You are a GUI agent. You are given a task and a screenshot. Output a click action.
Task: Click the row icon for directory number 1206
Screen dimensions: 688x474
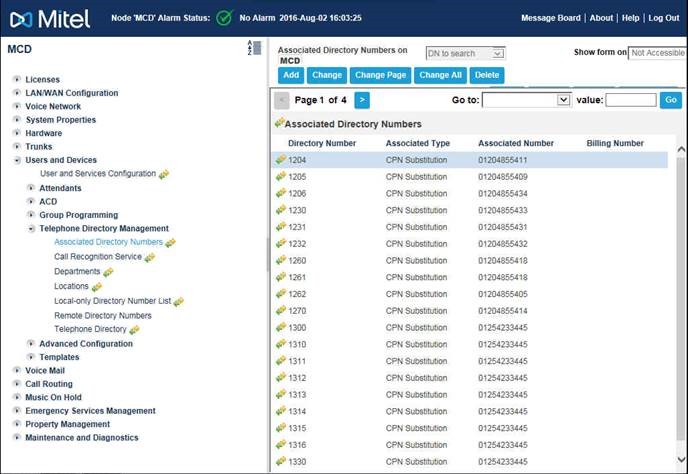click(x=281, y=193)
